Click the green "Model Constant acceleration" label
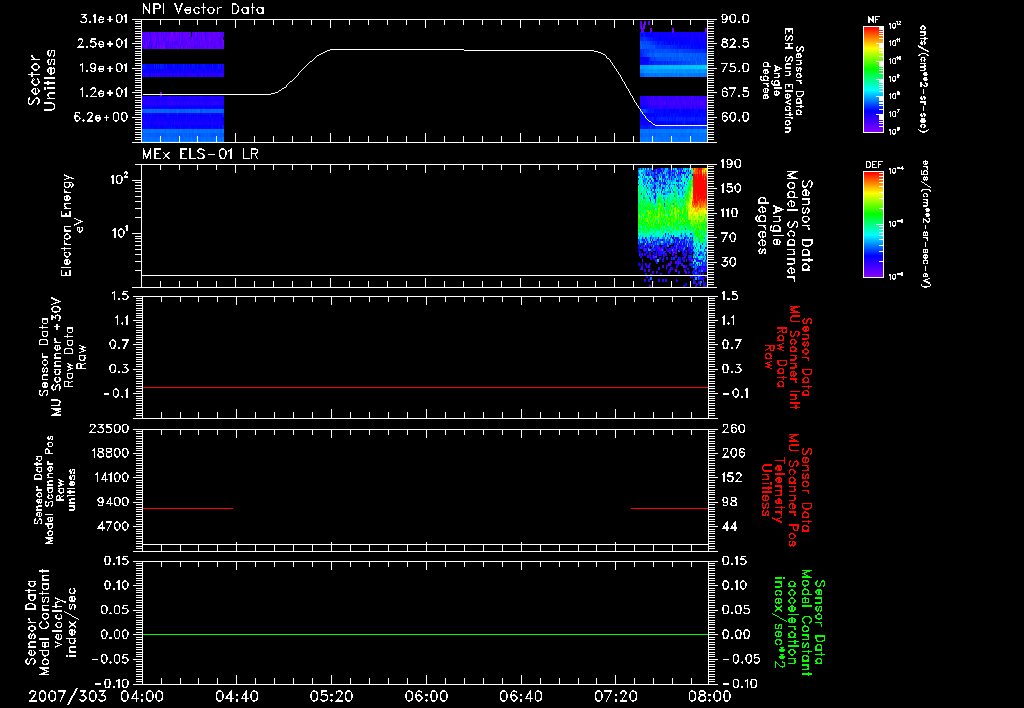The width and height of the screenshot is (1024, 708). click(x=799, y=622)
